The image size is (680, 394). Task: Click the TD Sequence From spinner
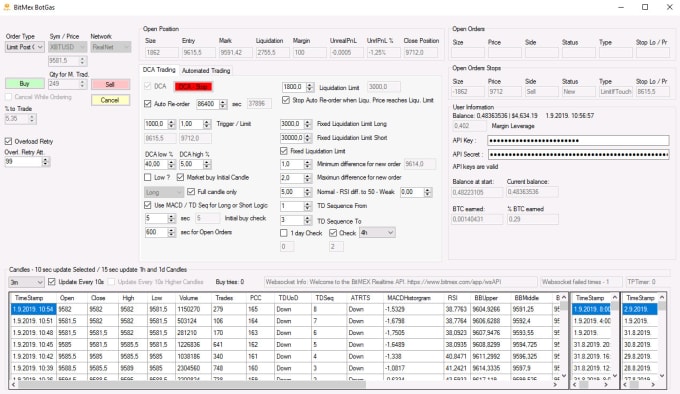click(307, 206)
